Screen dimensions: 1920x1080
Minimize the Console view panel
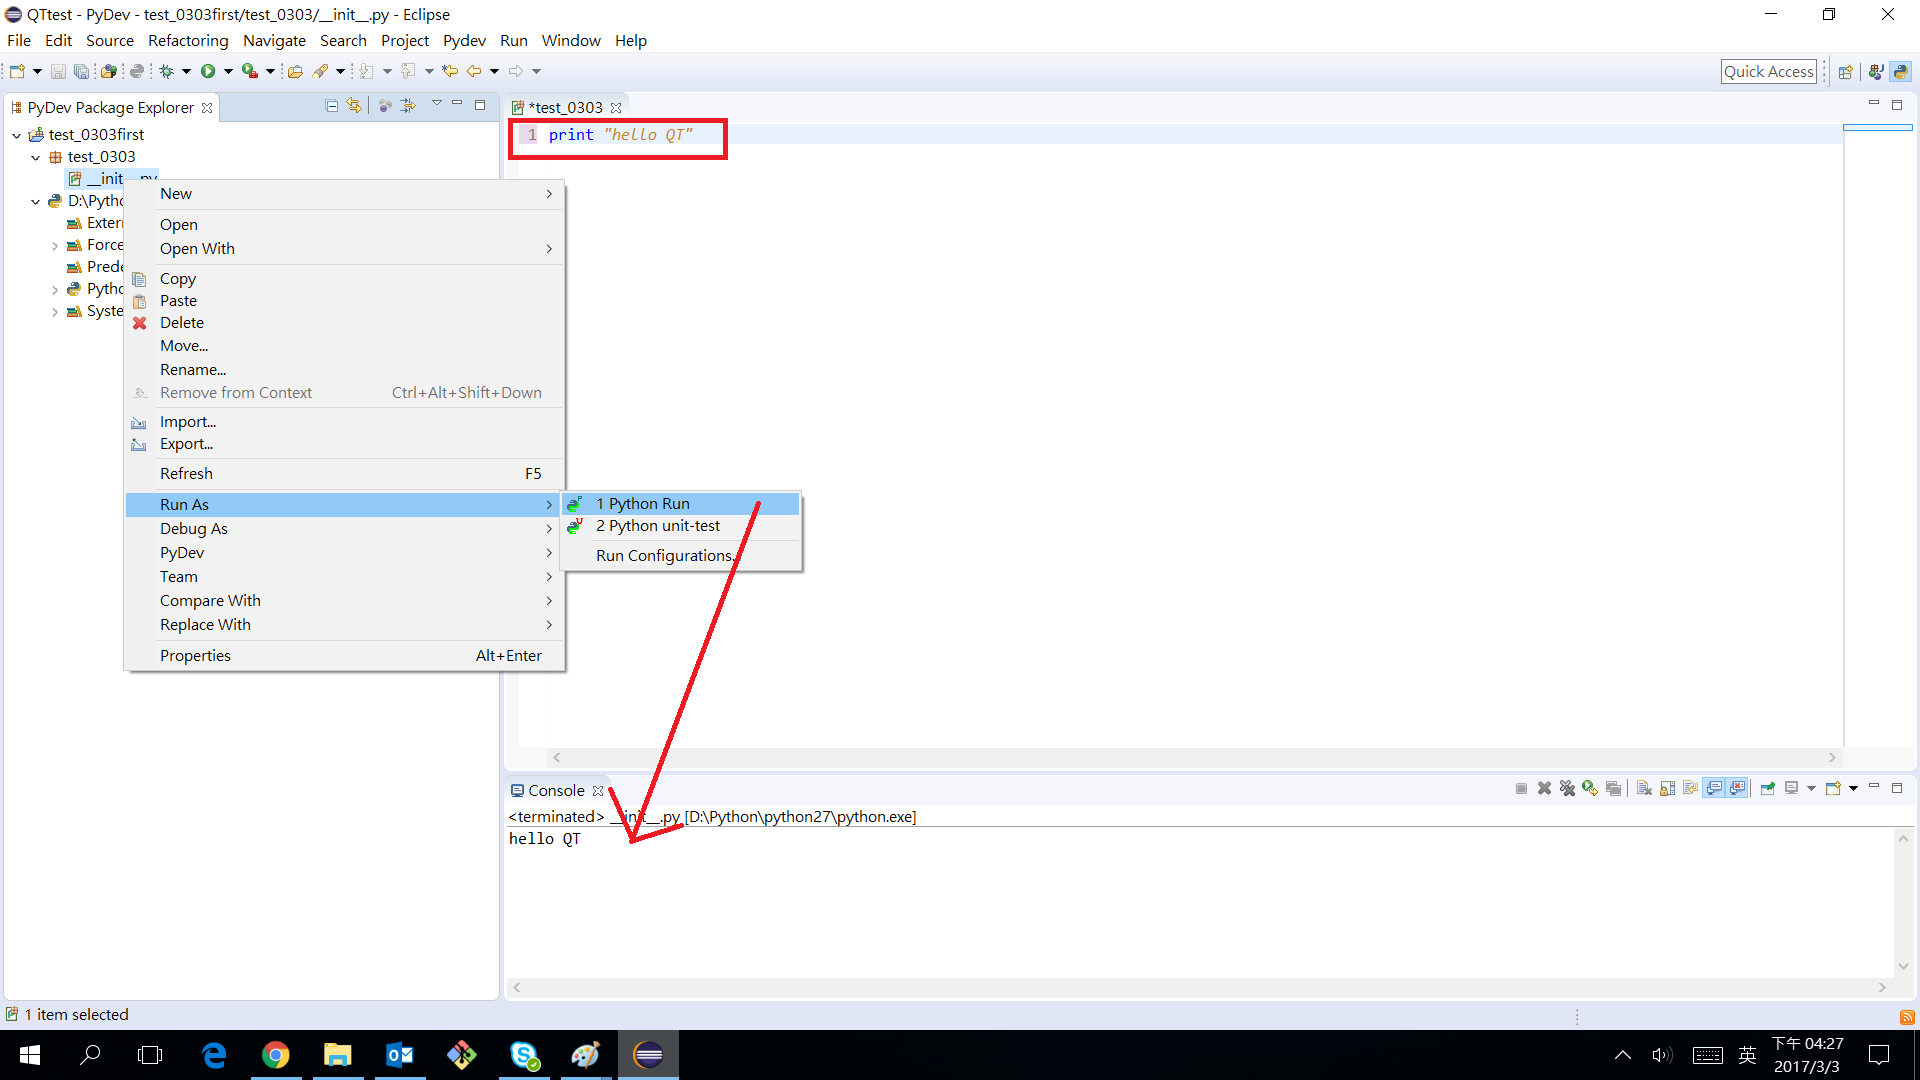pyautogui.click(x=1874, y=787)
